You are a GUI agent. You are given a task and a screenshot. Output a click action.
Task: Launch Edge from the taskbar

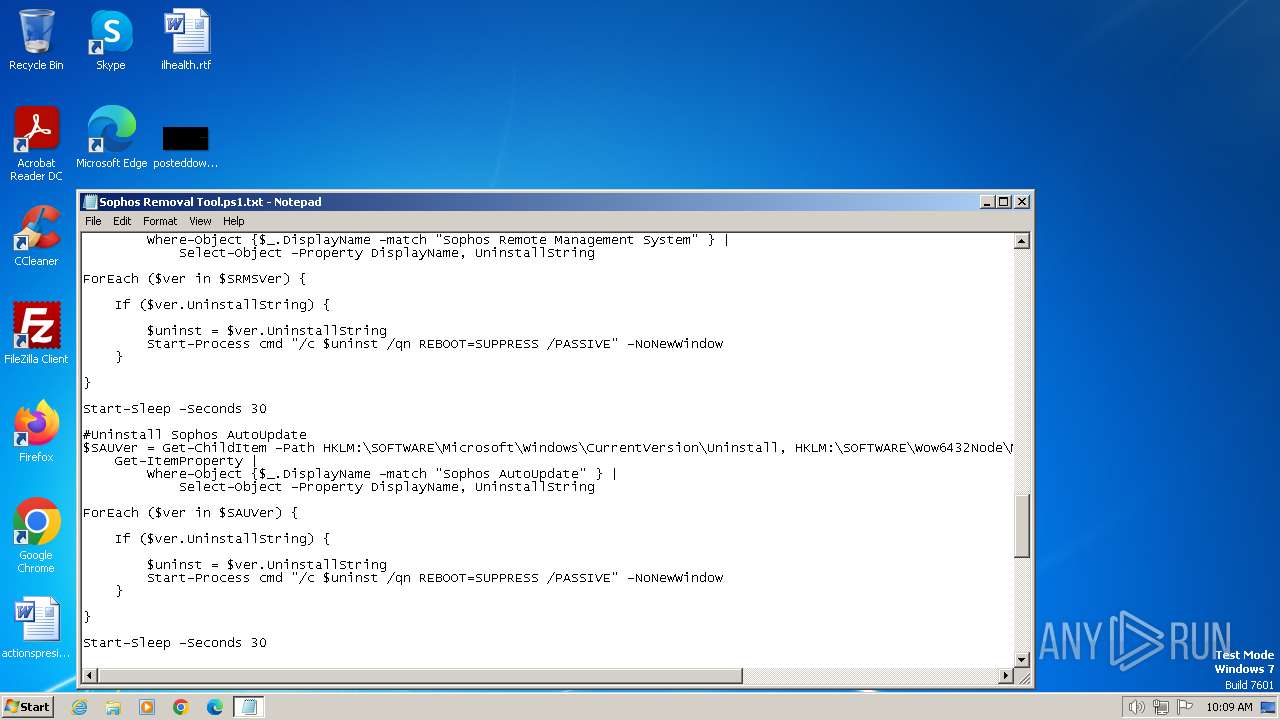coord(215,707)
